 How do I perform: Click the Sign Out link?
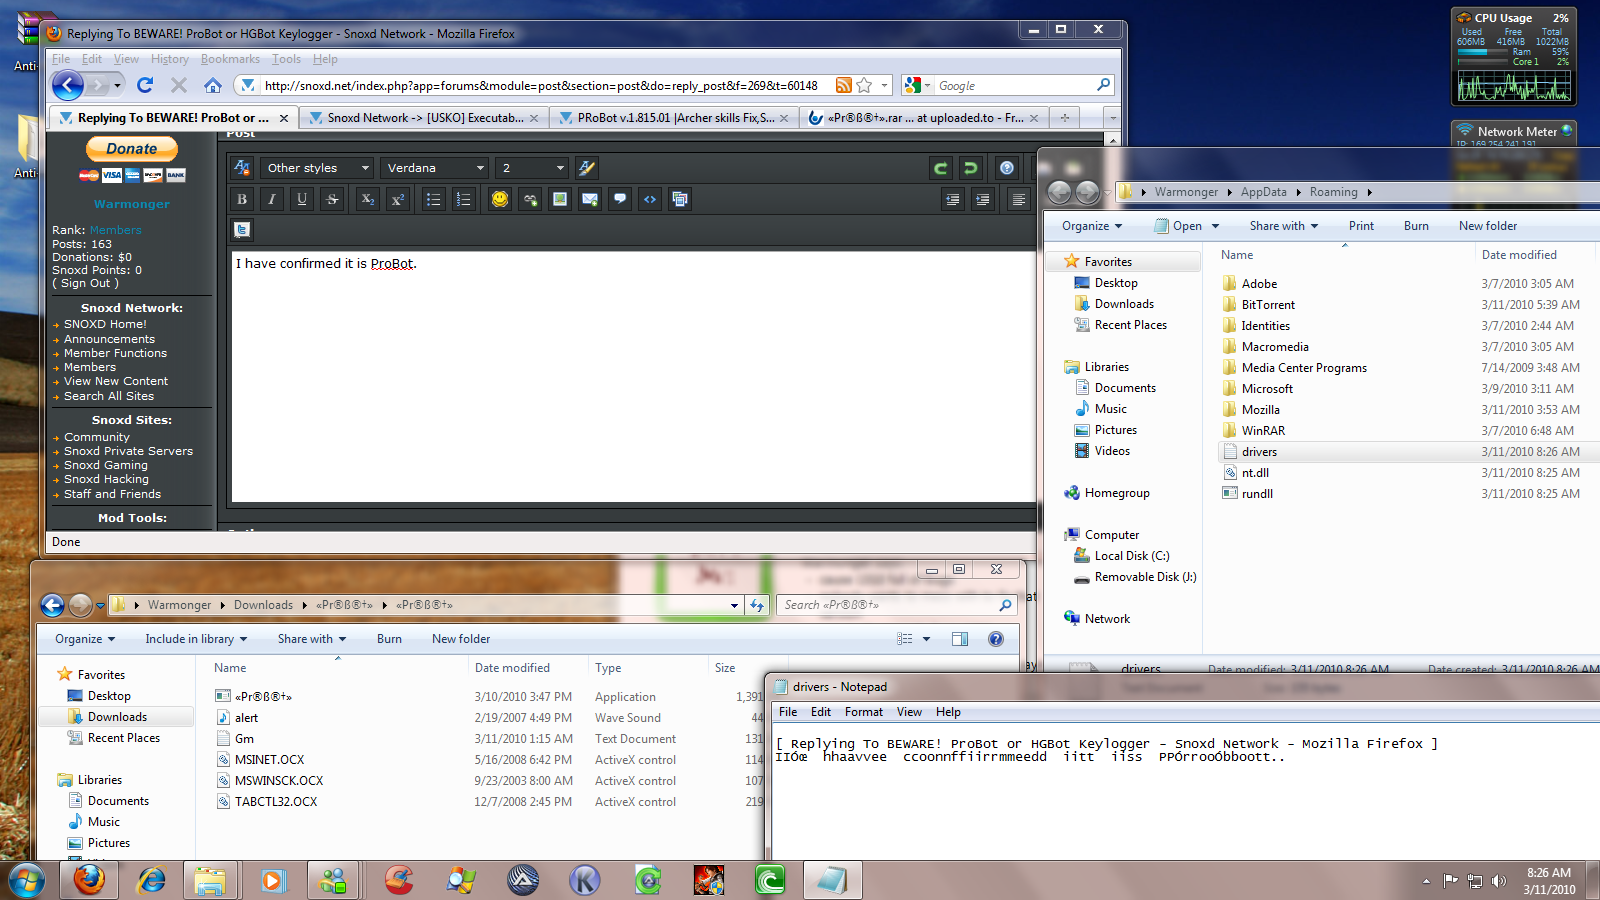point(86,283)
